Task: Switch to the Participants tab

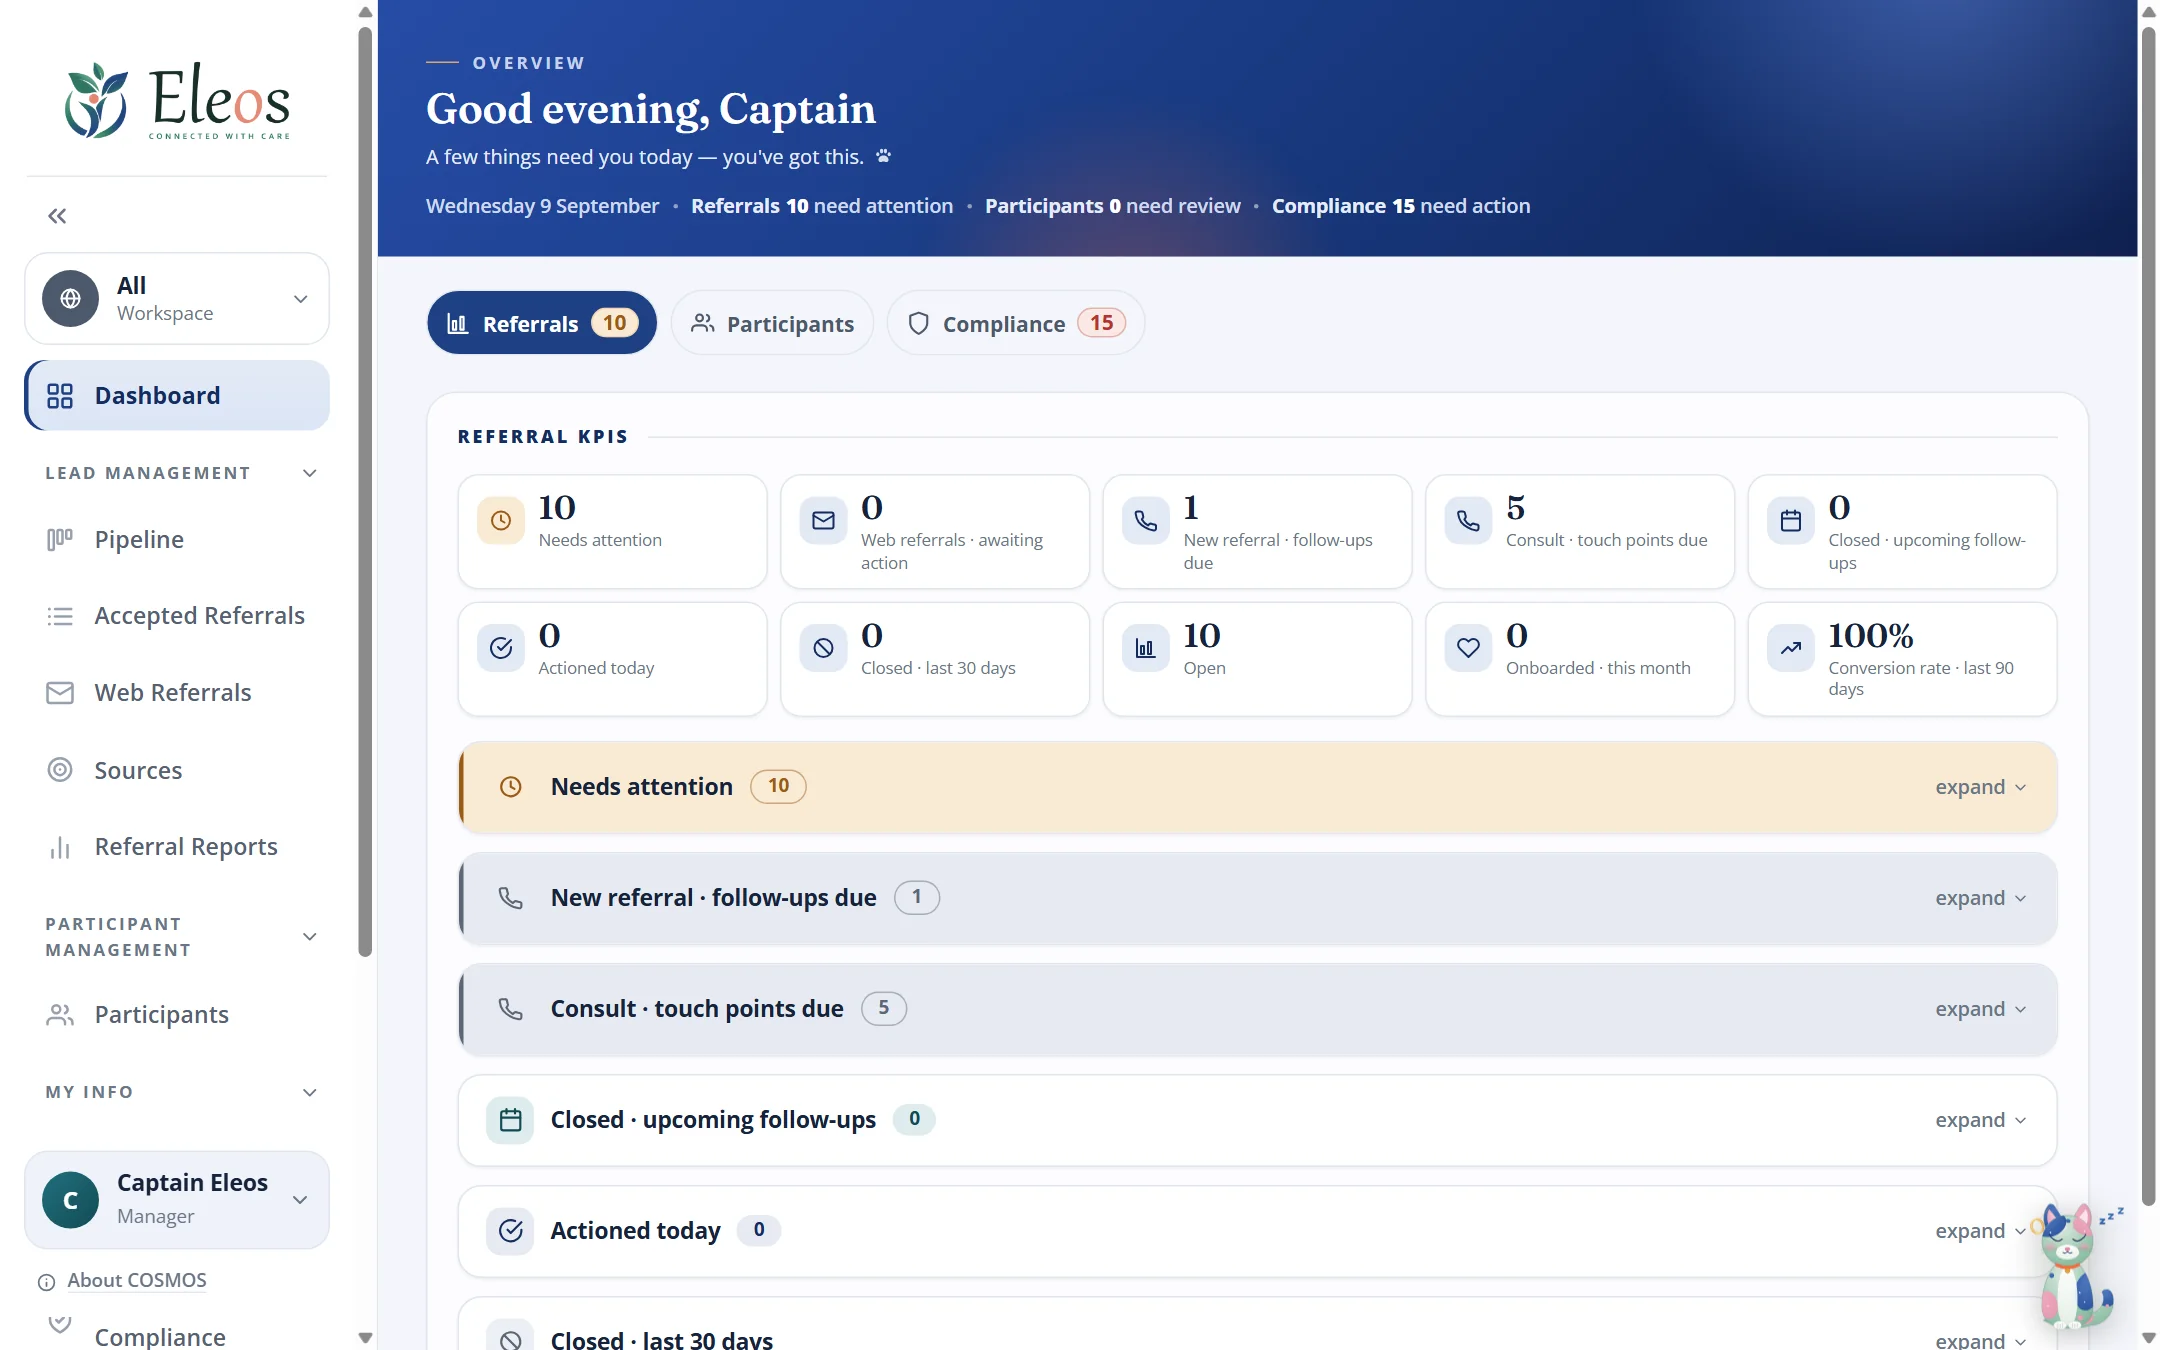Action: click(x=772, y=323)
